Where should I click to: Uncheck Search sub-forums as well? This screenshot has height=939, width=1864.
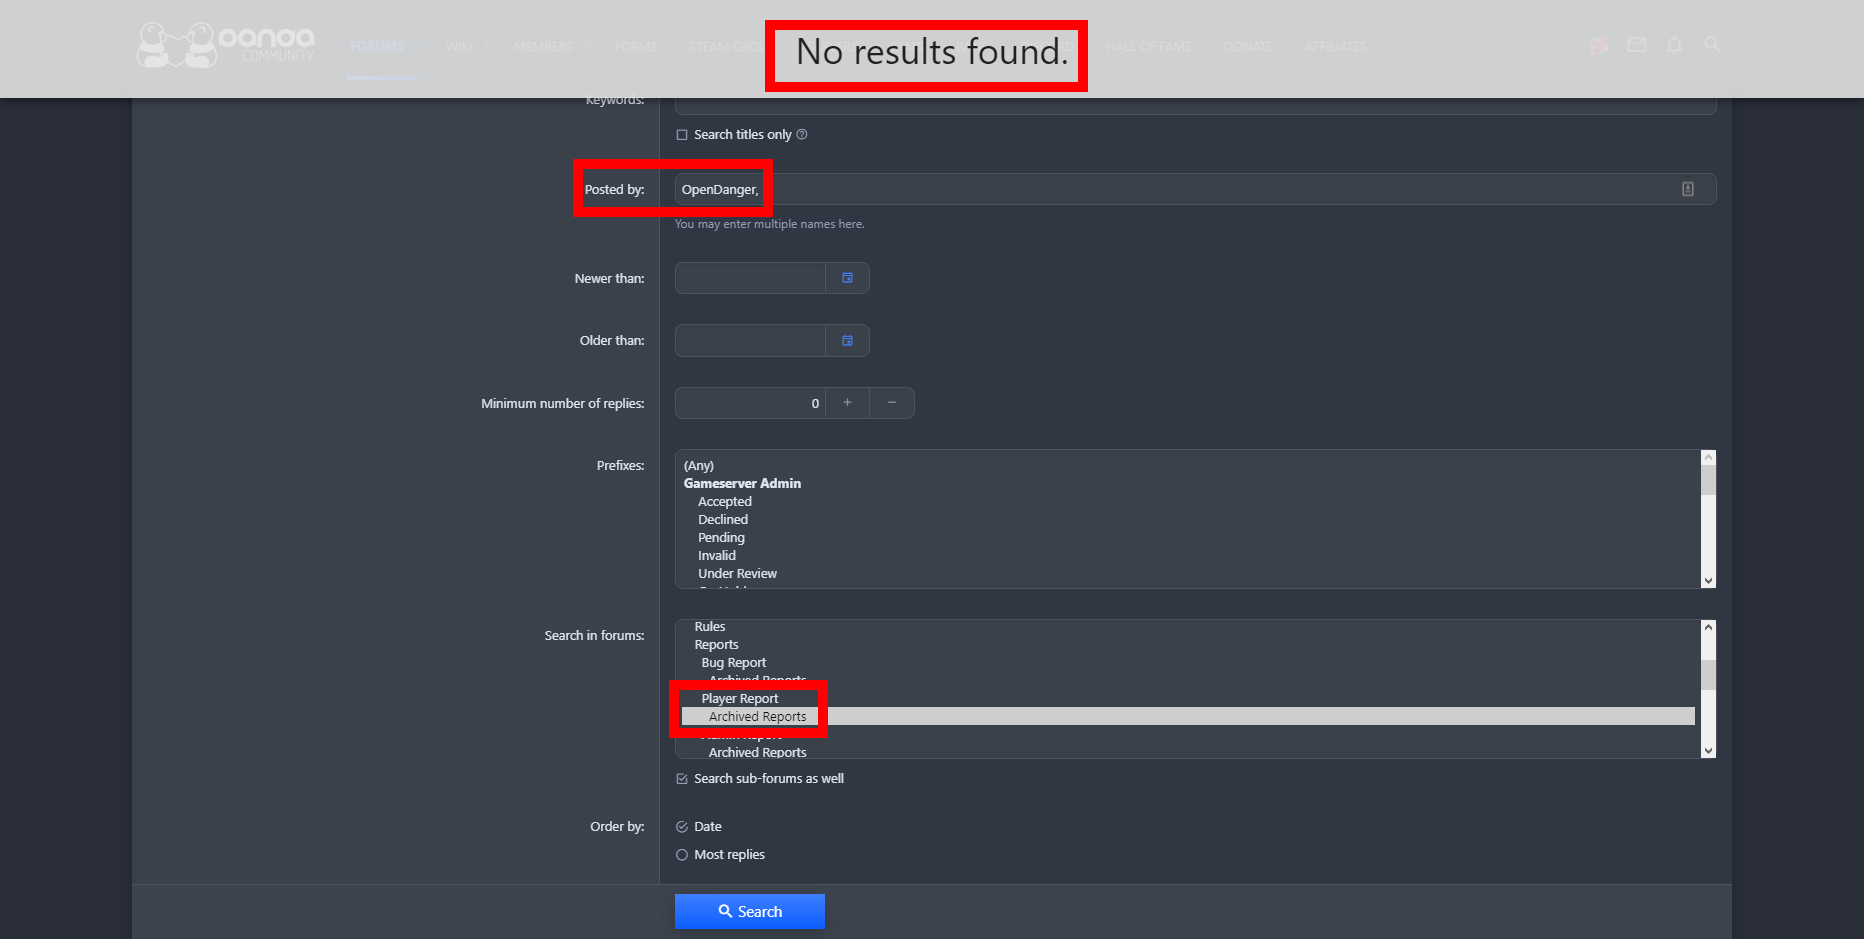[682, 779]
